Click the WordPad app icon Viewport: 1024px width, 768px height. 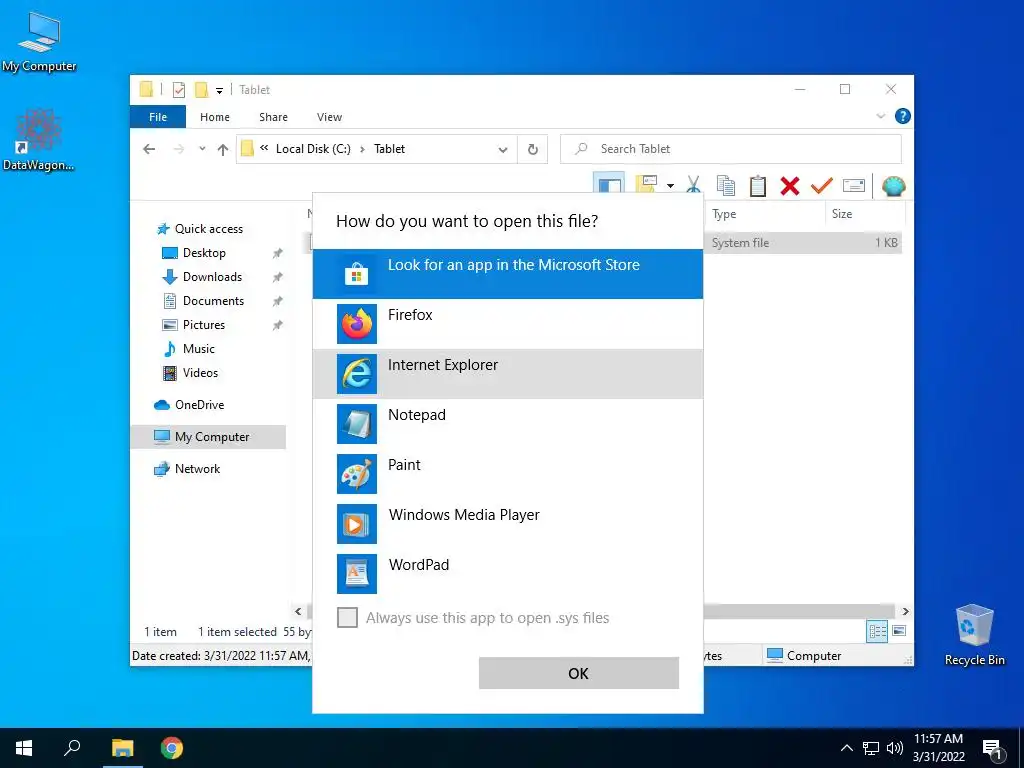coord(357,573)
